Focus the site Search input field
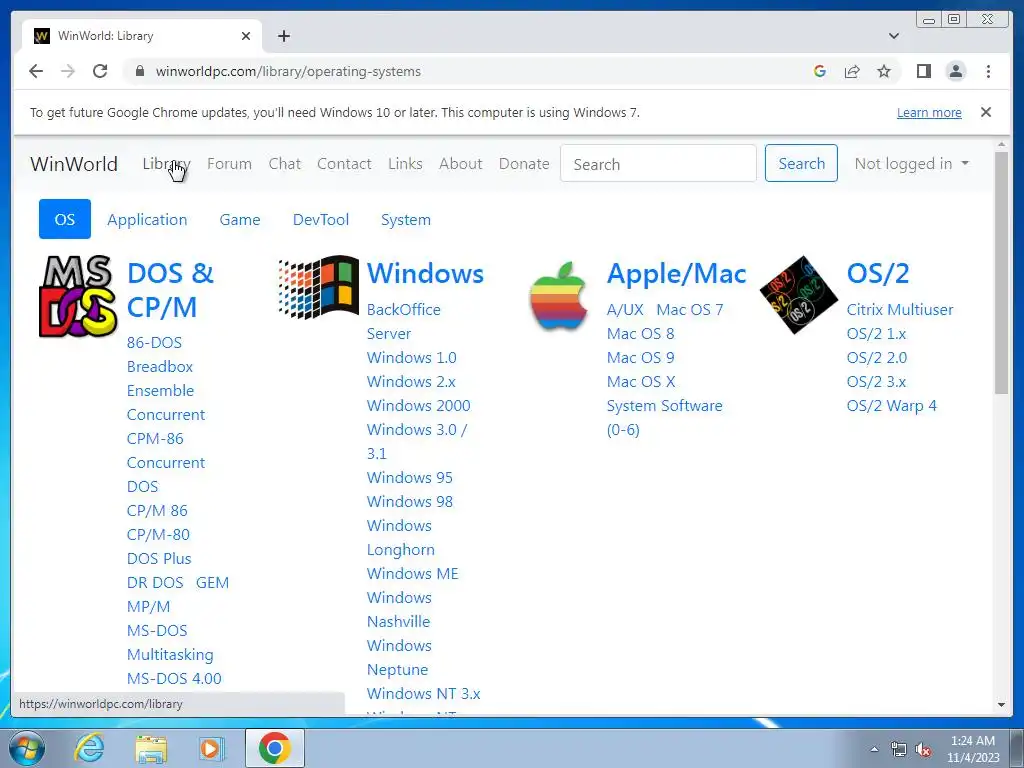 tap(658, 163)
